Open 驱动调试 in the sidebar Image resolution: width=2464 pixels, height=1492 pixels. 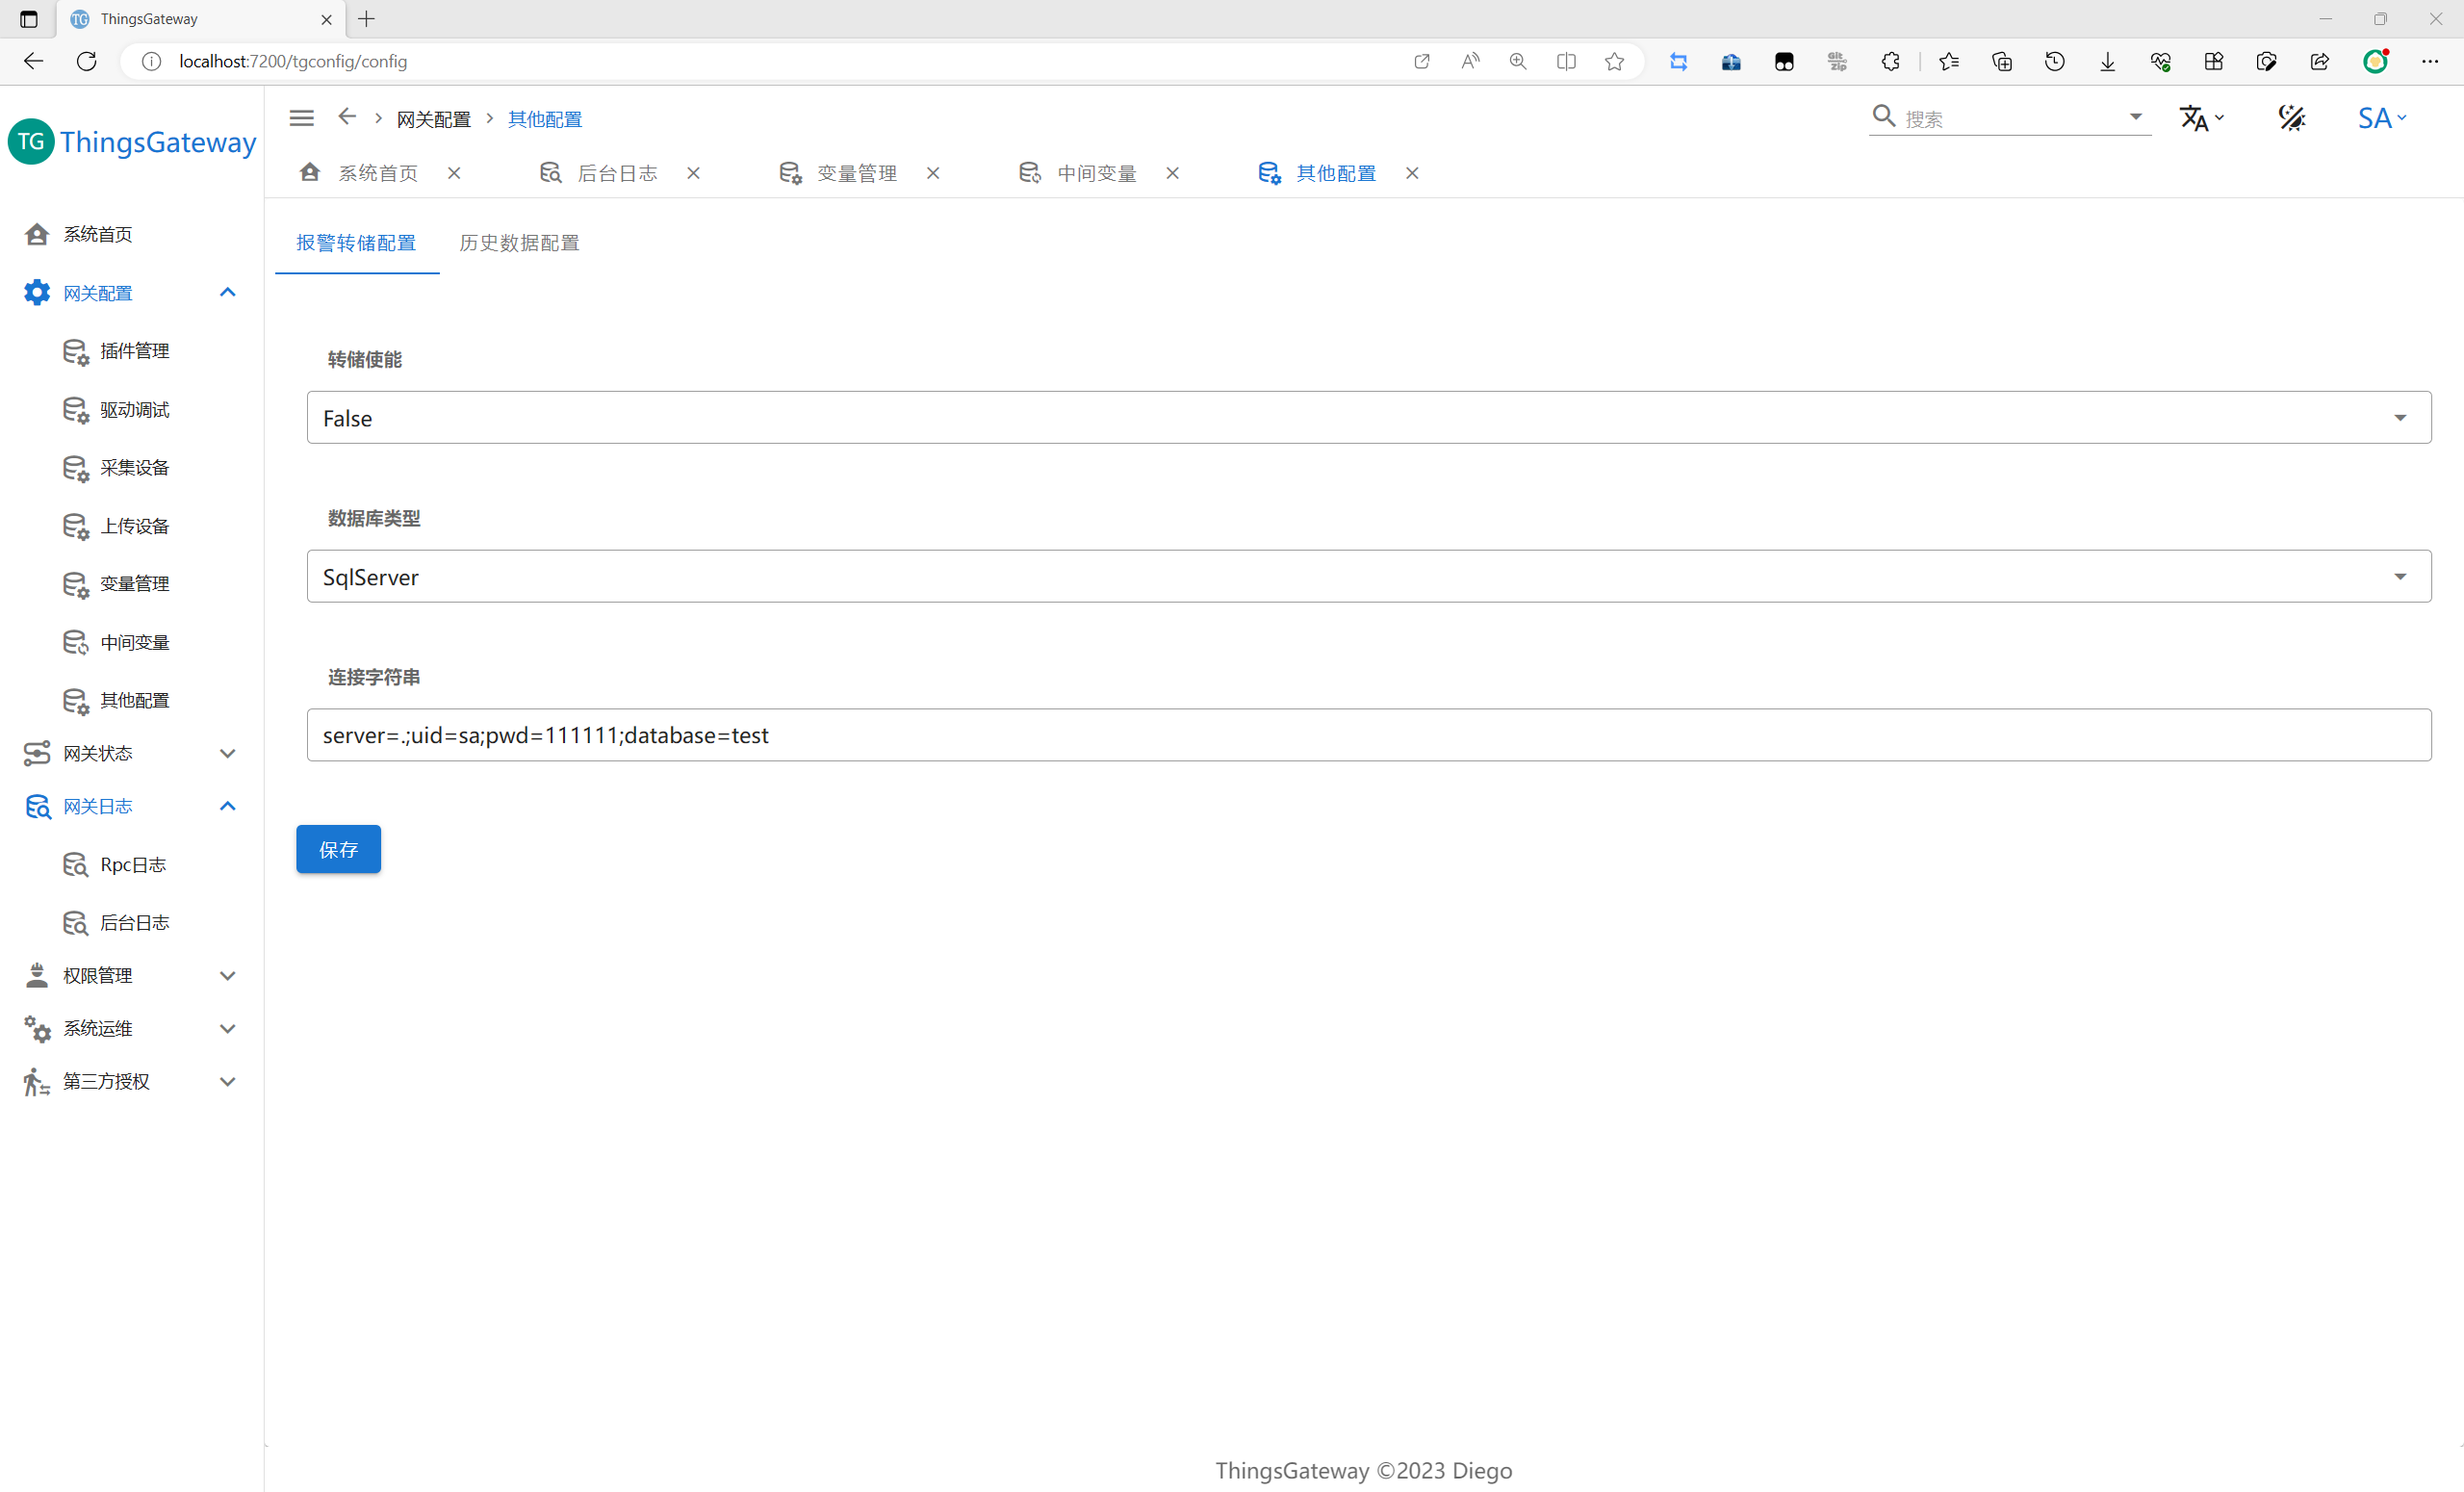134,410
